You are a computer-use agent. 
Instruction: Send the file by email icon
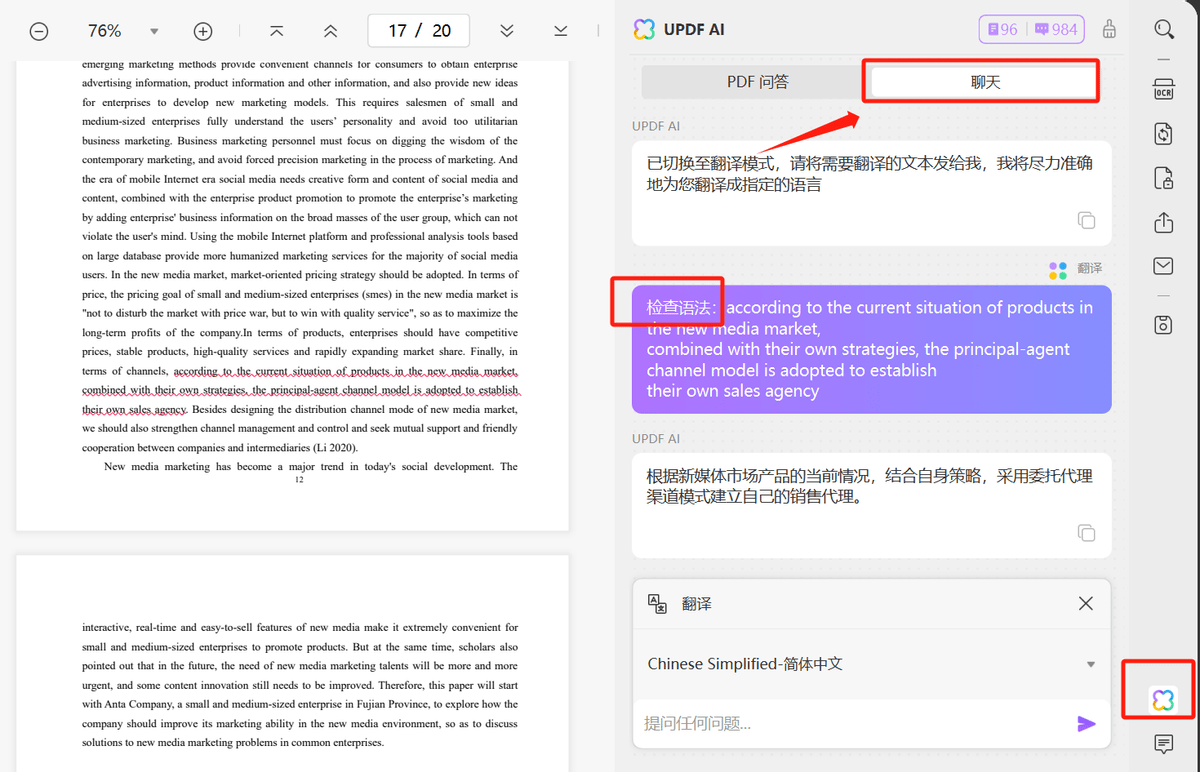[x=1164, y=266]
